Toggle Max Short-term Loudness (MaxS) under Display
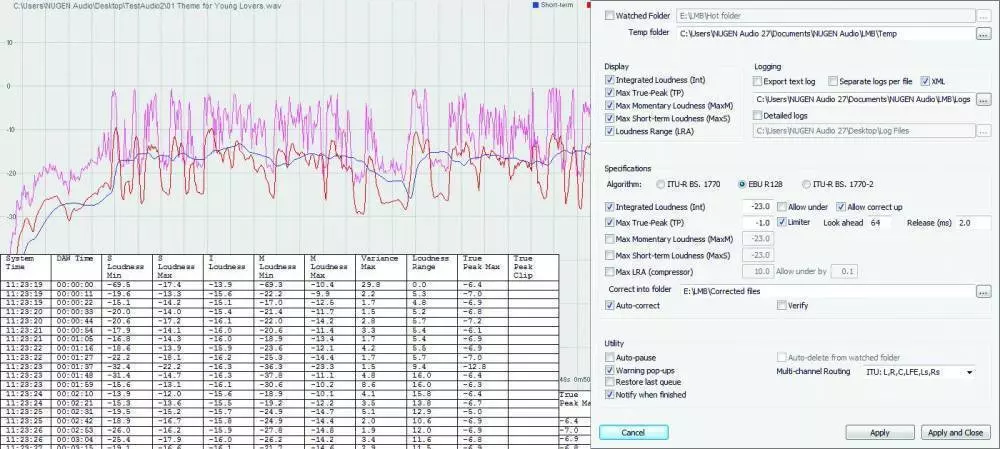1000x449 pixels. [610, 118]
